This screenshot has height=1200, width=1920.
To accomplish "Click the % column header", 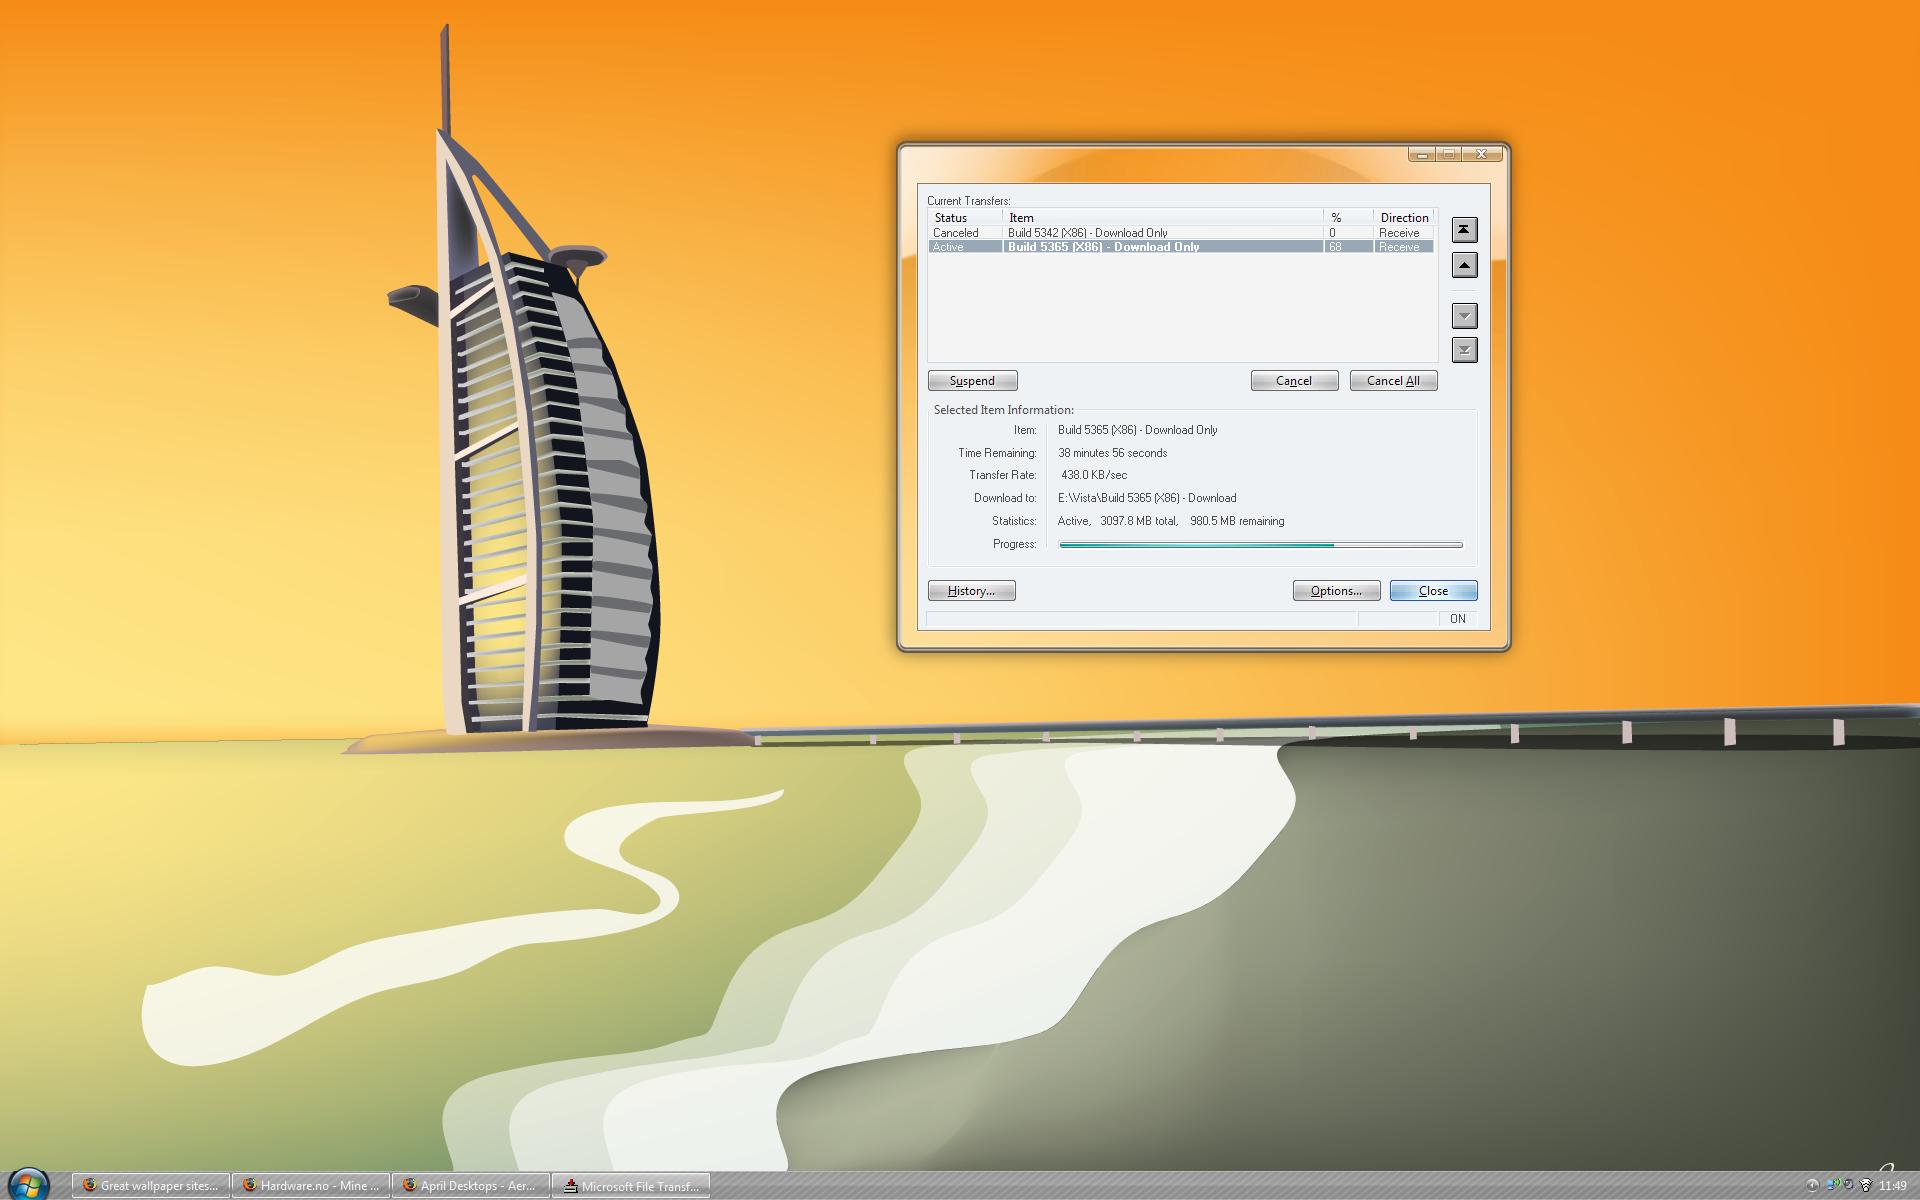I will coord(1348,217).
